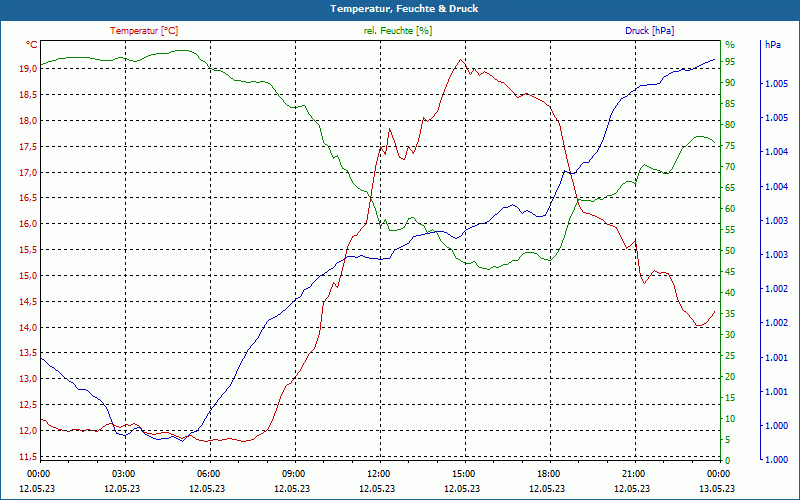
Task: Click the green "65" humidity axis value
Action: pyautogui.click(x=730, y=188)
